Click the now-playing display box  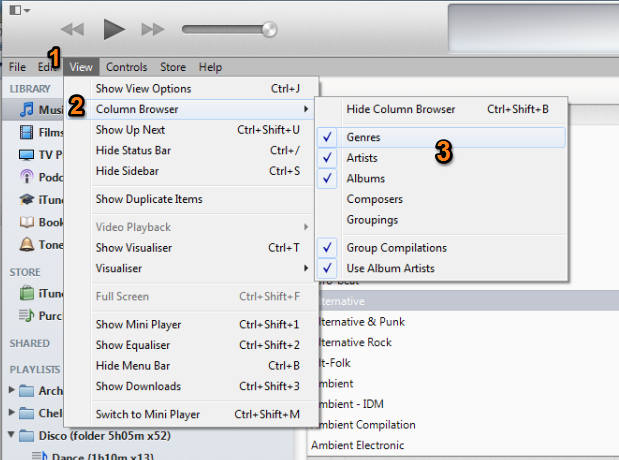tap(533, 28)
